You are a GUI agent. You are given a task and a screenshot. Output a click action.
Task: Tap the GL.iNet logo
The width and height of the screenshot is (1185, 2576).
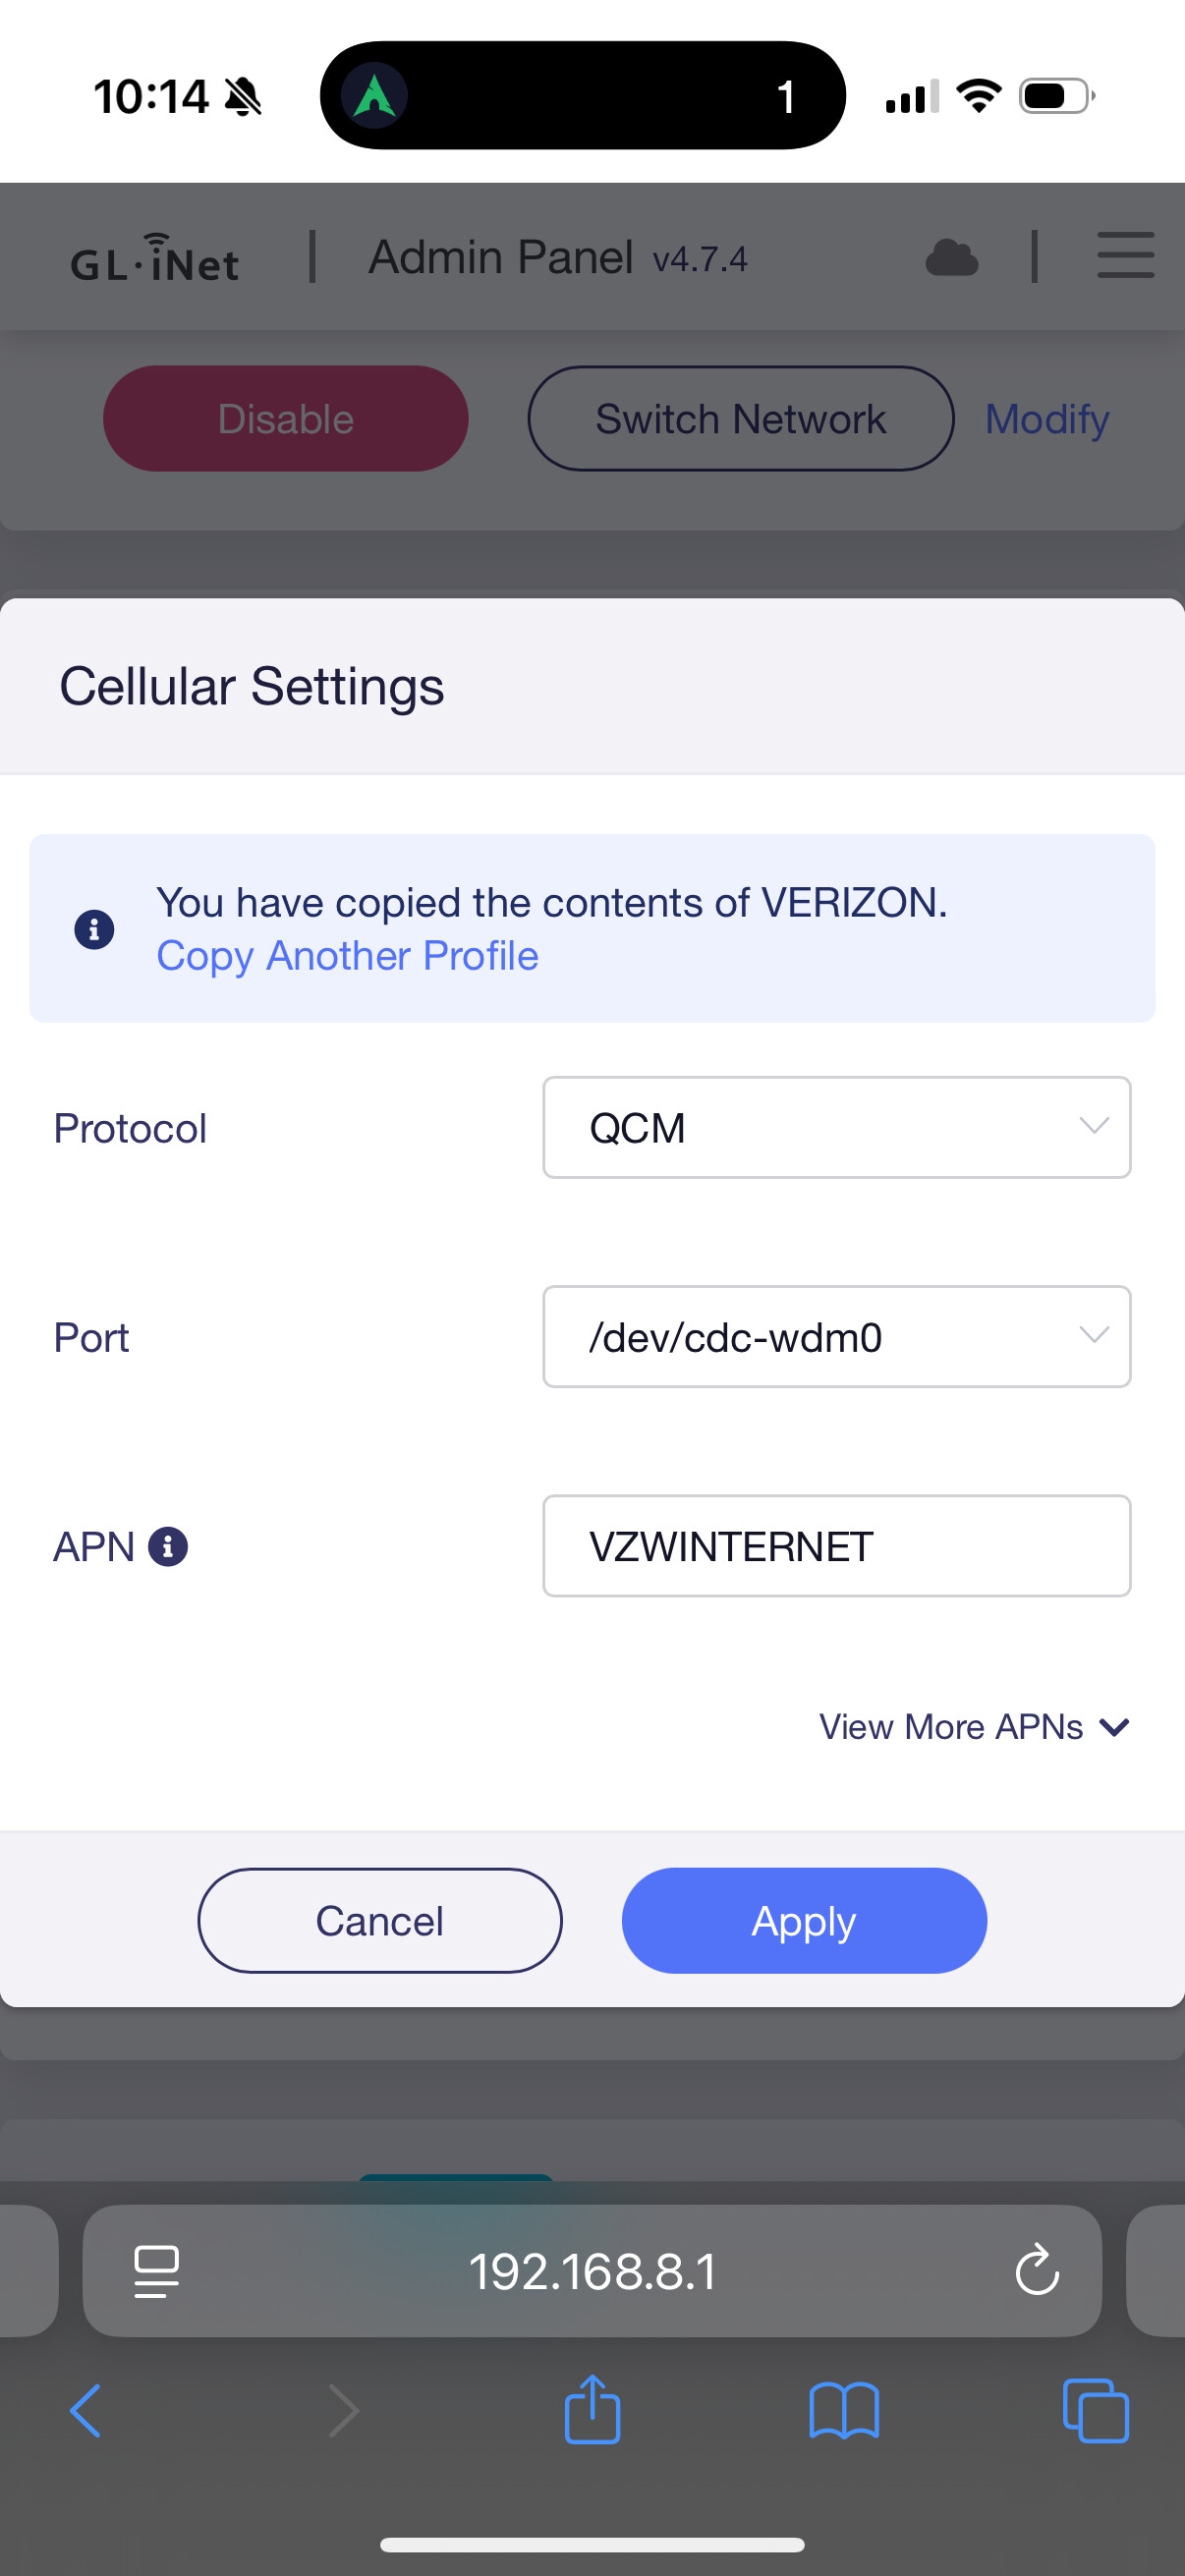[x=155, y=259]
